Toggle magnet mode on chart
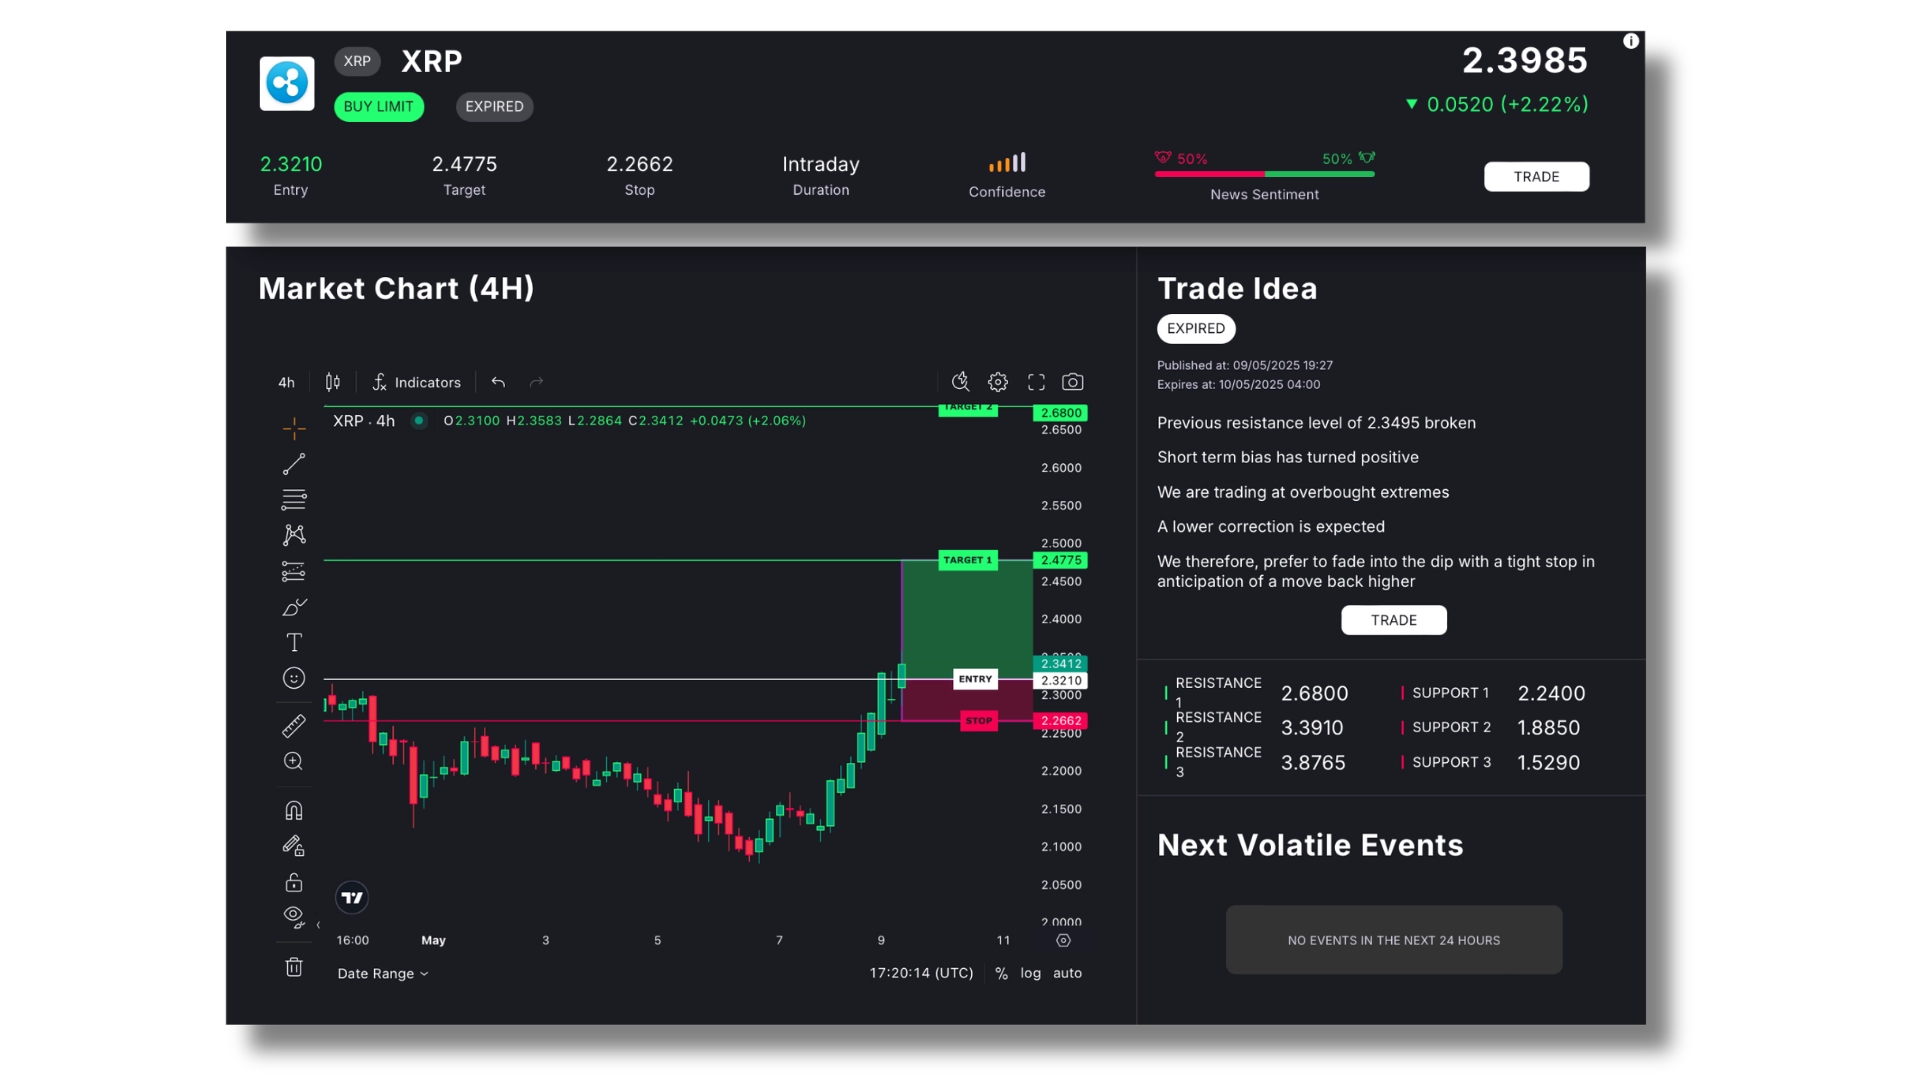 294,810
